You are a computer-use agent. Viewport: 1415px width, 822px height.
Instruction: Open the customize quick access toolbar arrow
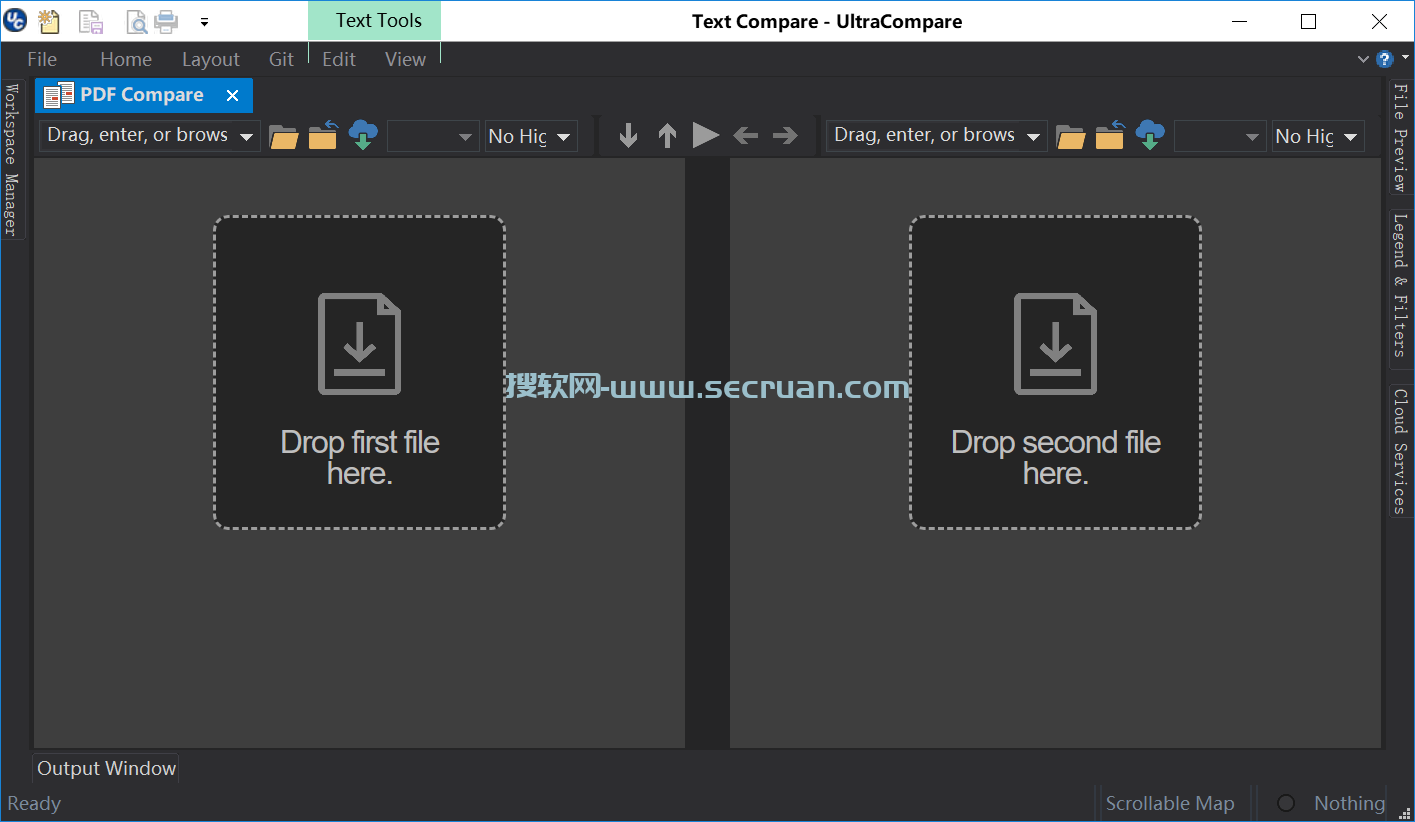(x=204, y=21)
